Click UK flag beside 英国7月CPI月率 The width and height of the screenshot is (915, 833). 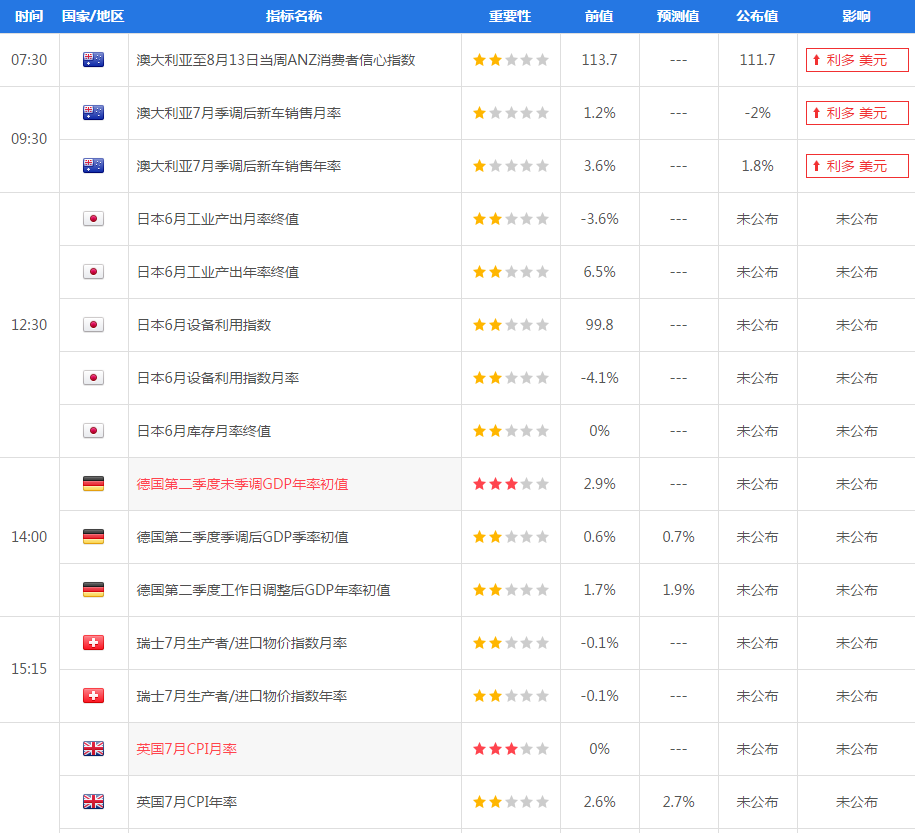(93, 749)
